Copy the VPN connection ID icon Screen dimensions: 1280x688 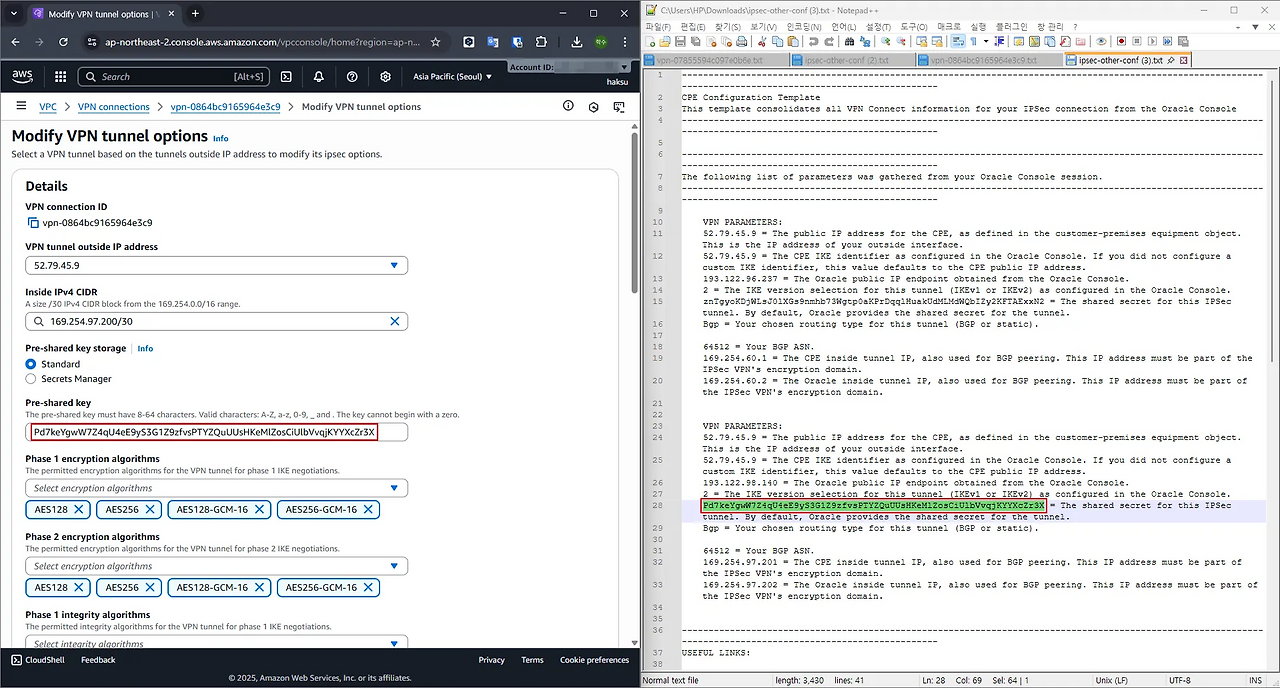point(32,222)
